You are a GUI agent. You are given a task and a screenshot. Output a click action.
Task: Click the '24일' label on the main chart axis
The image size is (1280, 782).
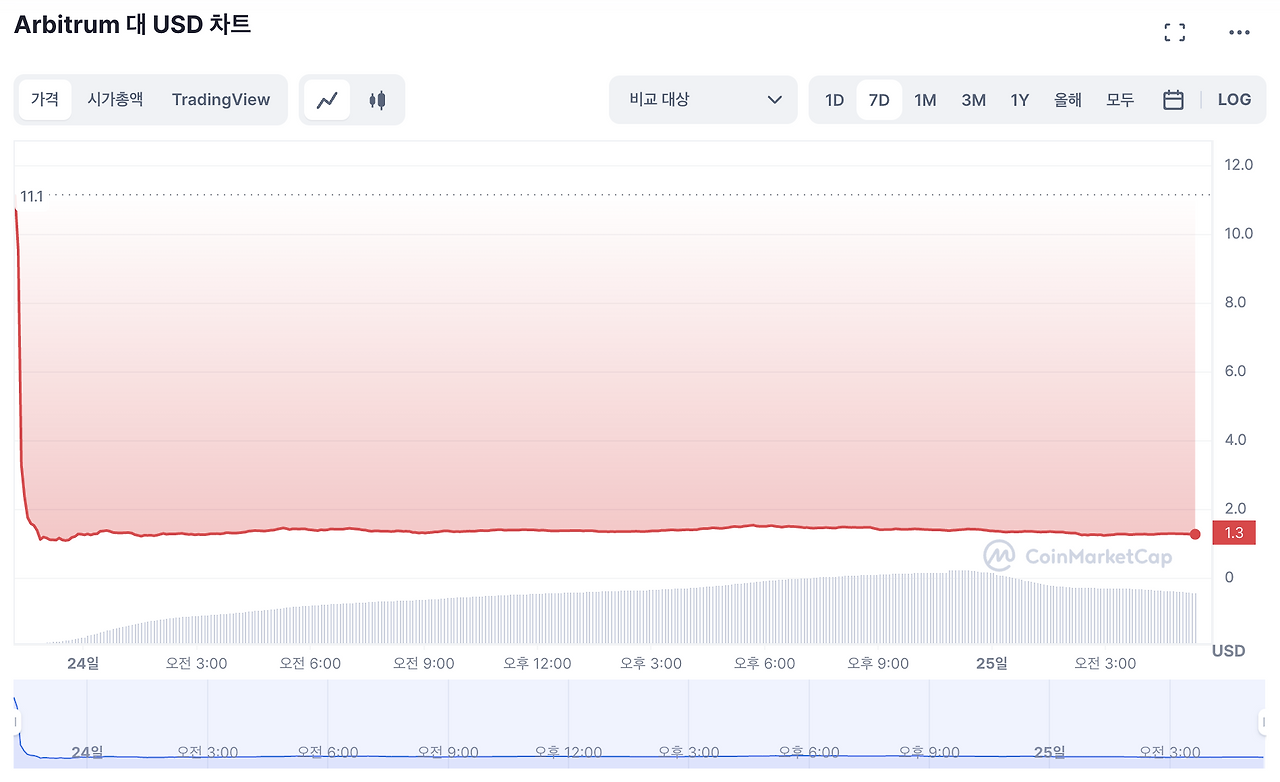[x=85, y=663]
